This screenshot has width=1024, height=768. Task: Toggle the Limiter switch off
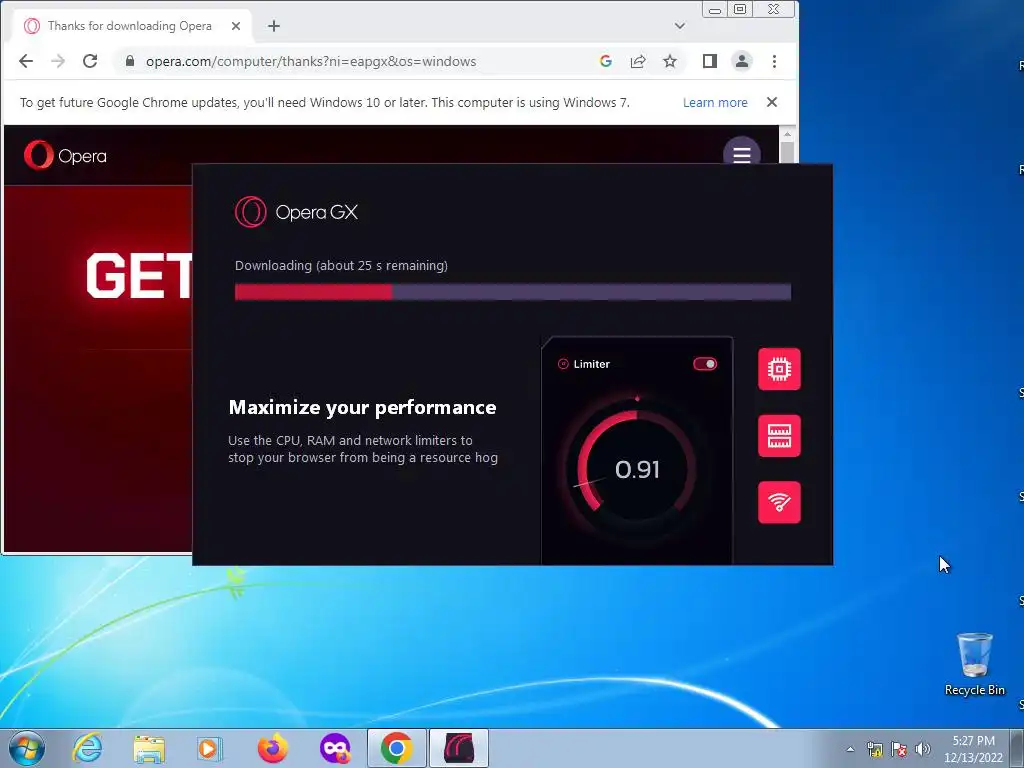(x=705, y=364)
